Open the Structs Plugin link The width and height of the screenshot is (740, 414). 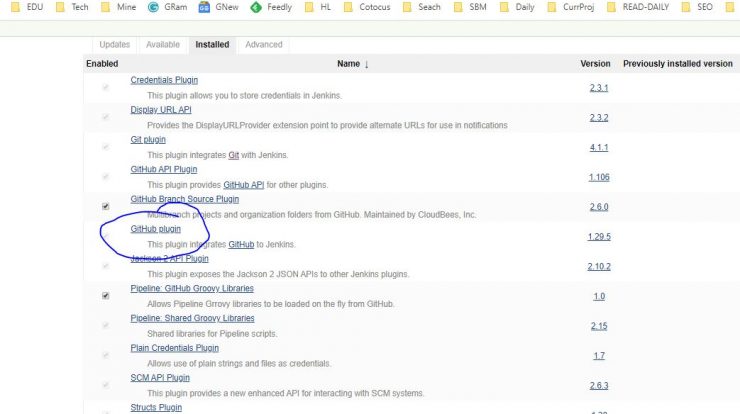(x=156, y=407)
